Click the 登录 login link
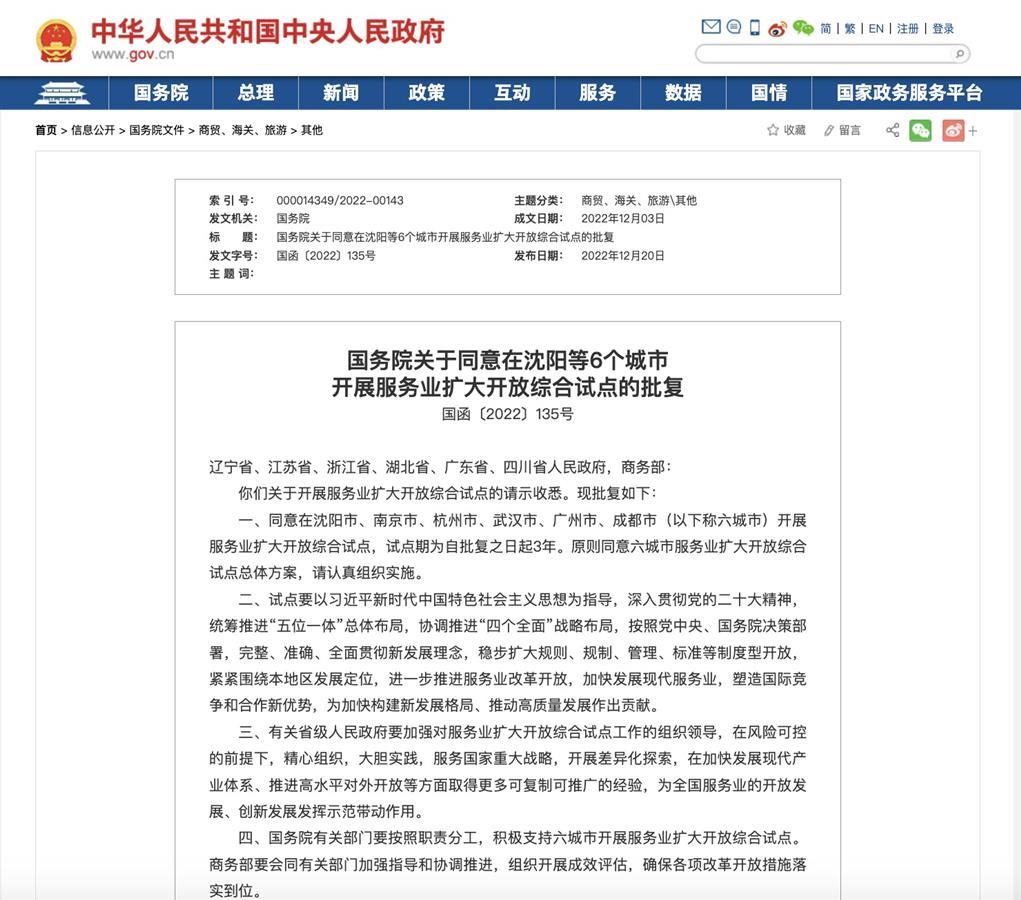The width and height of the screenshot is (1021, 900). tap(943, 29)
